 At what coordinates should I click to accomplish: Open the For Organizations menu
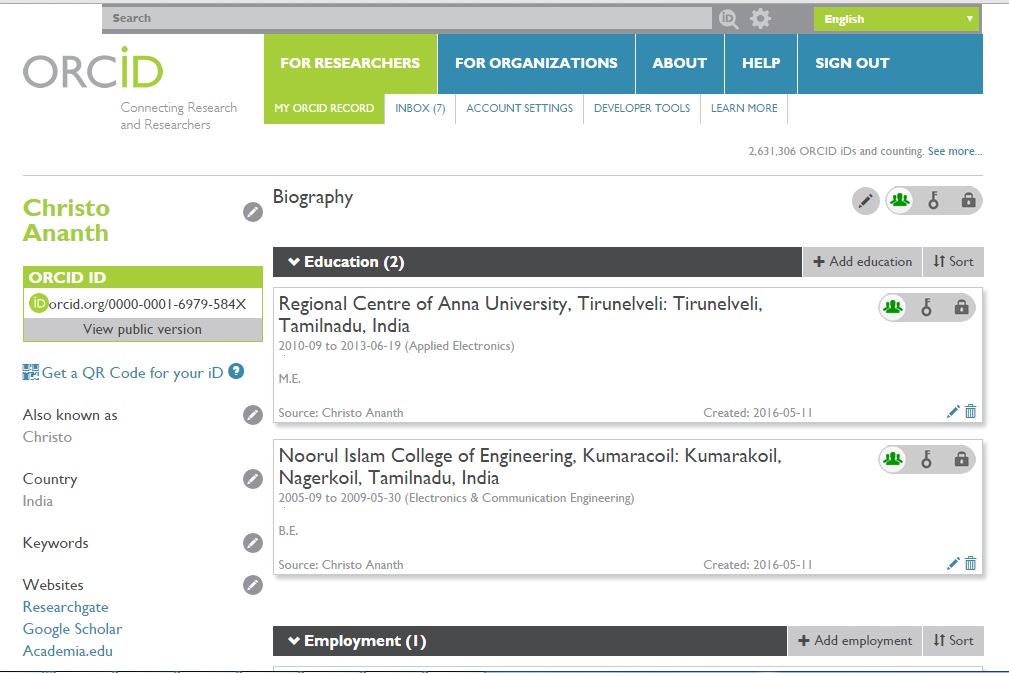pyautogui.click(x=536, y=63)
